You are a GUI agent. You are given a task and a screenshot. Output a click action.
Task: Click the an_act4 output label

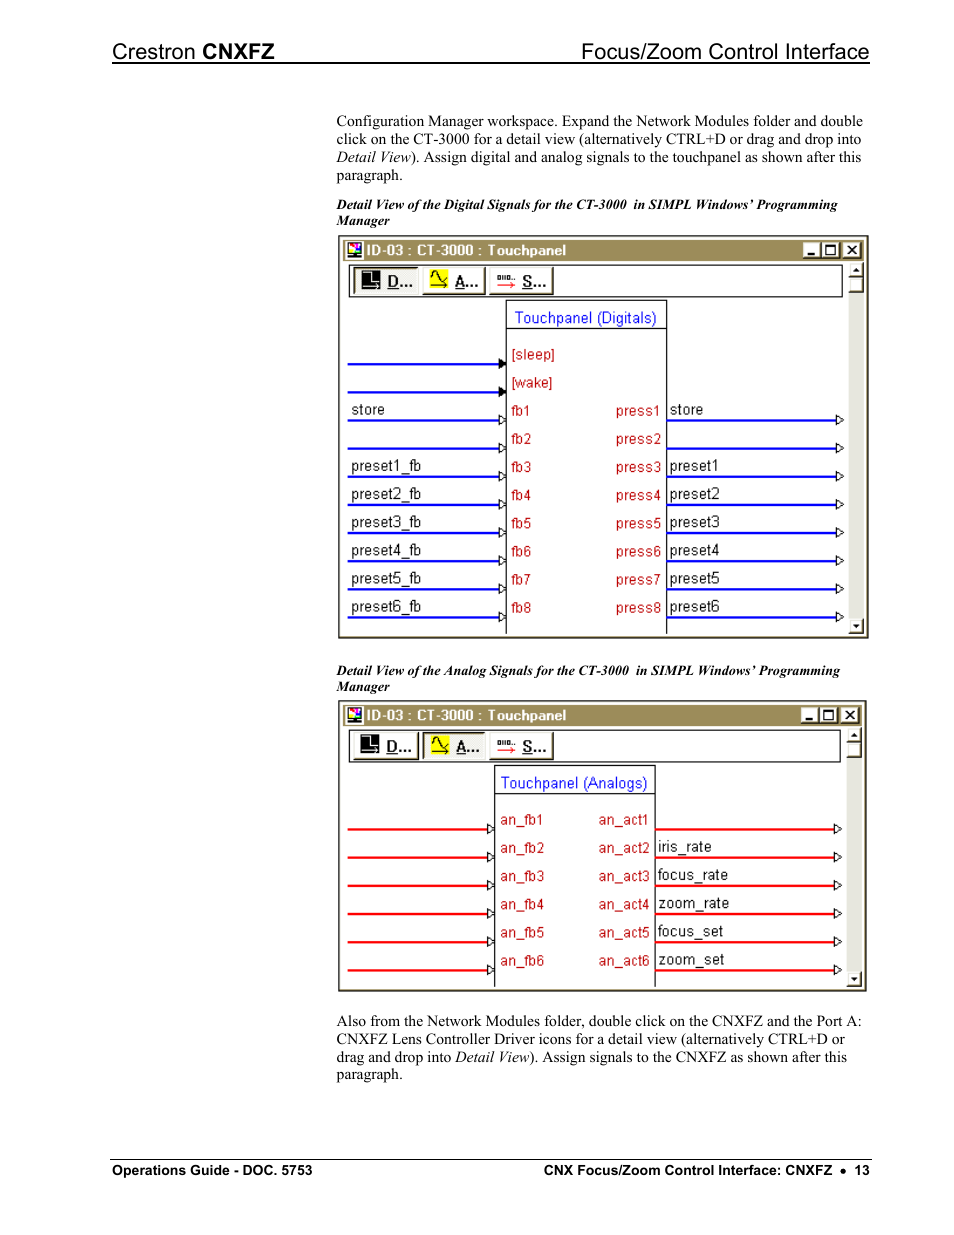tap(624, 904)
